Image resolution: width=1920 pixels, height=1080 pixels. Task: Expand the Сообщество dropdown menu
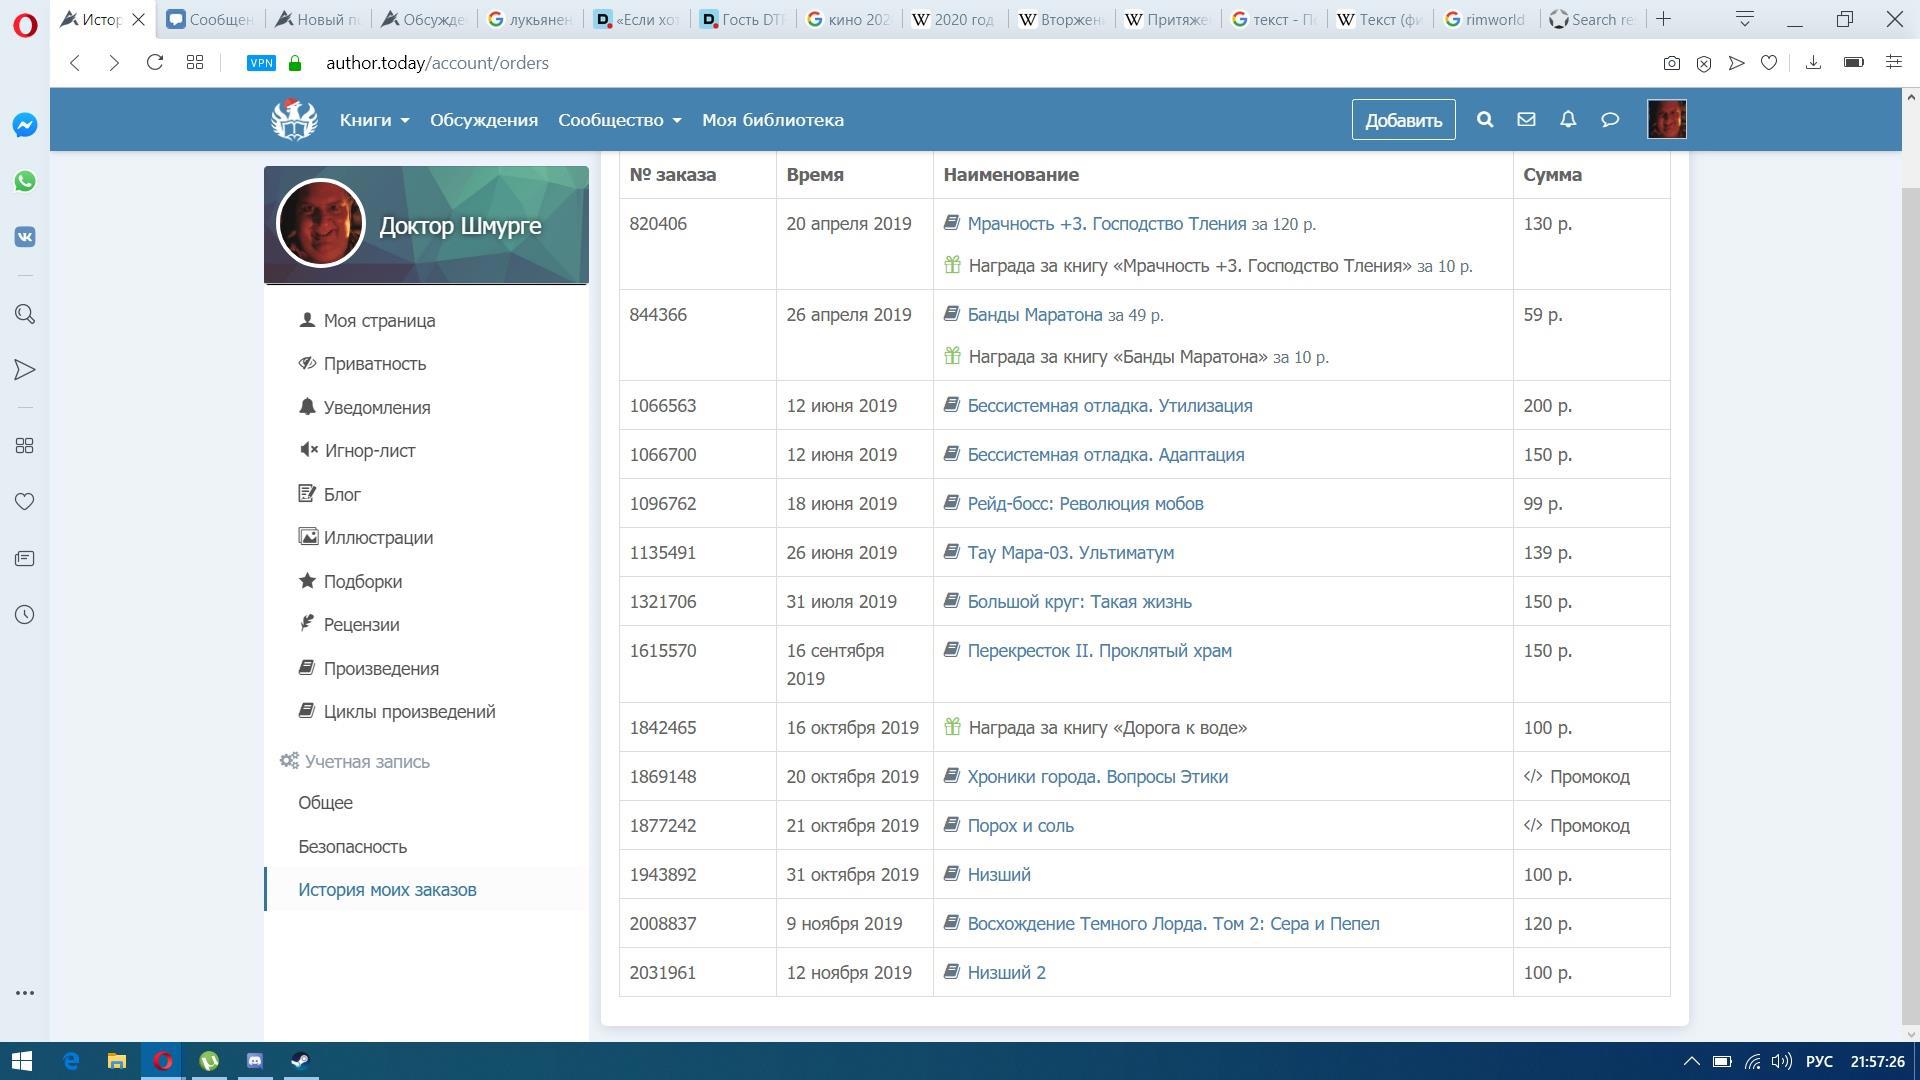(619, 120)
